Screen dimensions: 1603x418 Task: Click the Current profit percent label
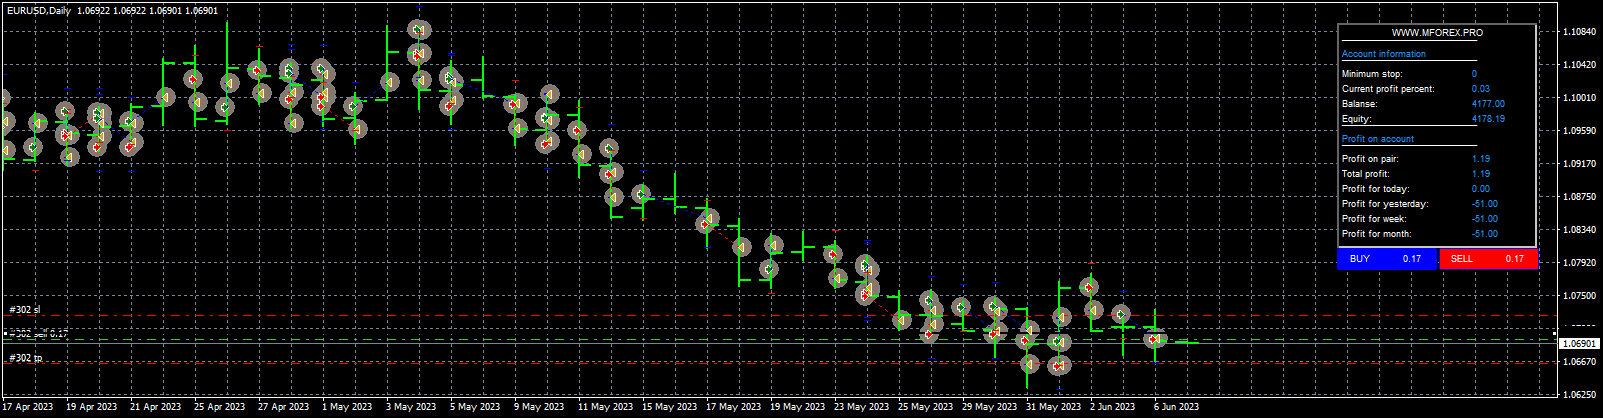tap(1388, 89)
